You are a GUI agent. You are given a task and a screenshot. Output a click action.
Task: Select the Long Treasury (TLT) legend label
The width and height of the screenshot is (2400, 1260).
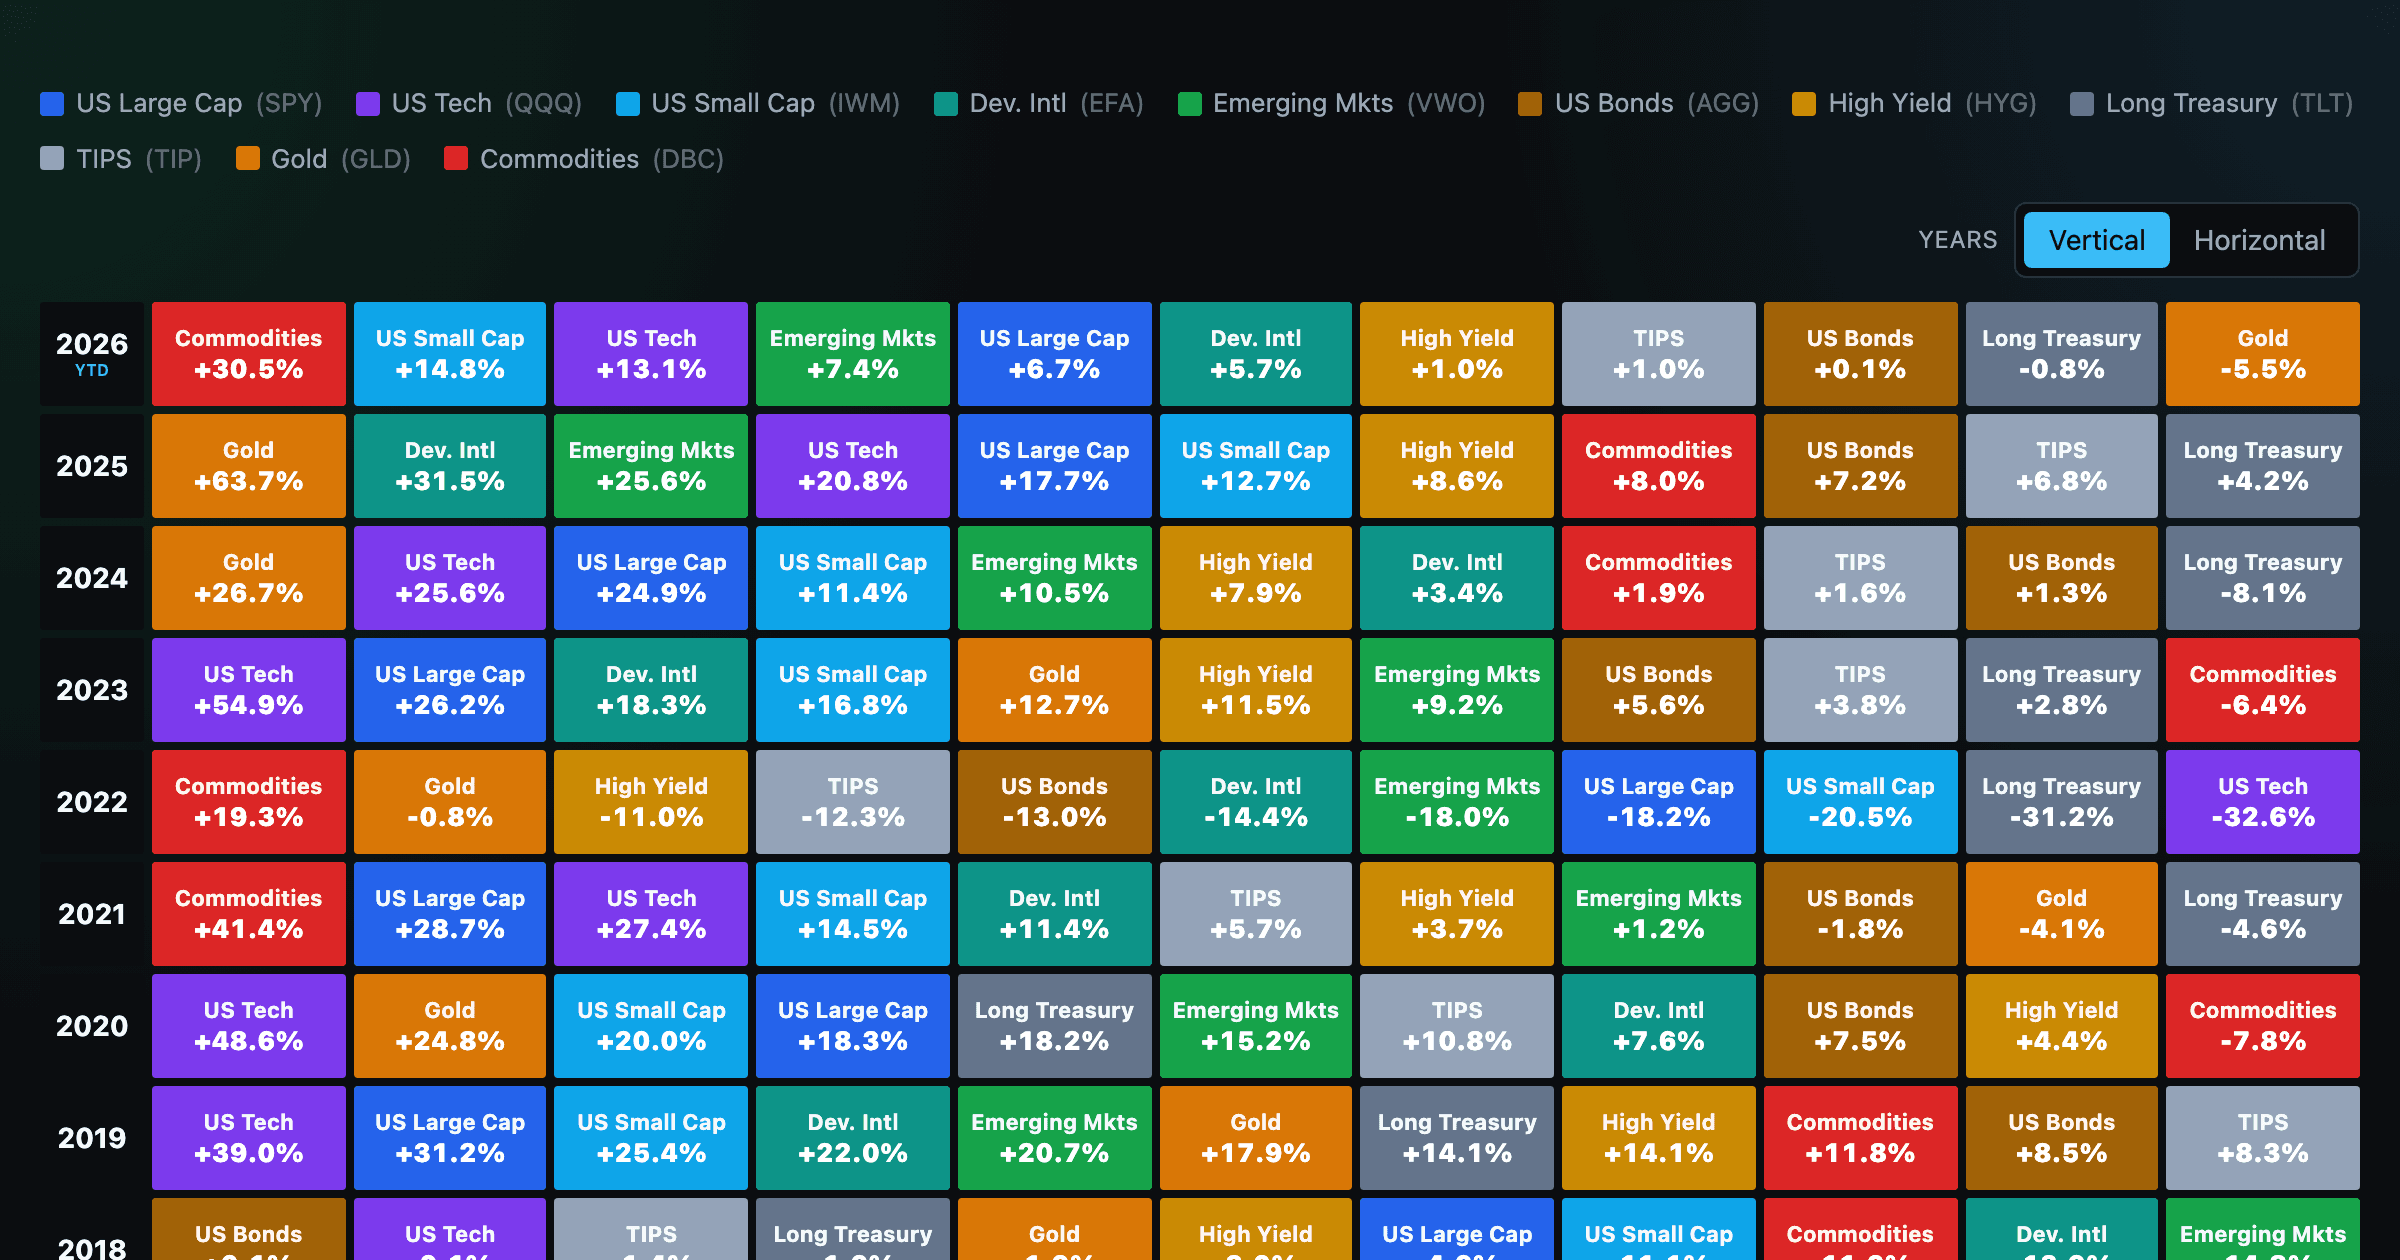point(2230,104)
